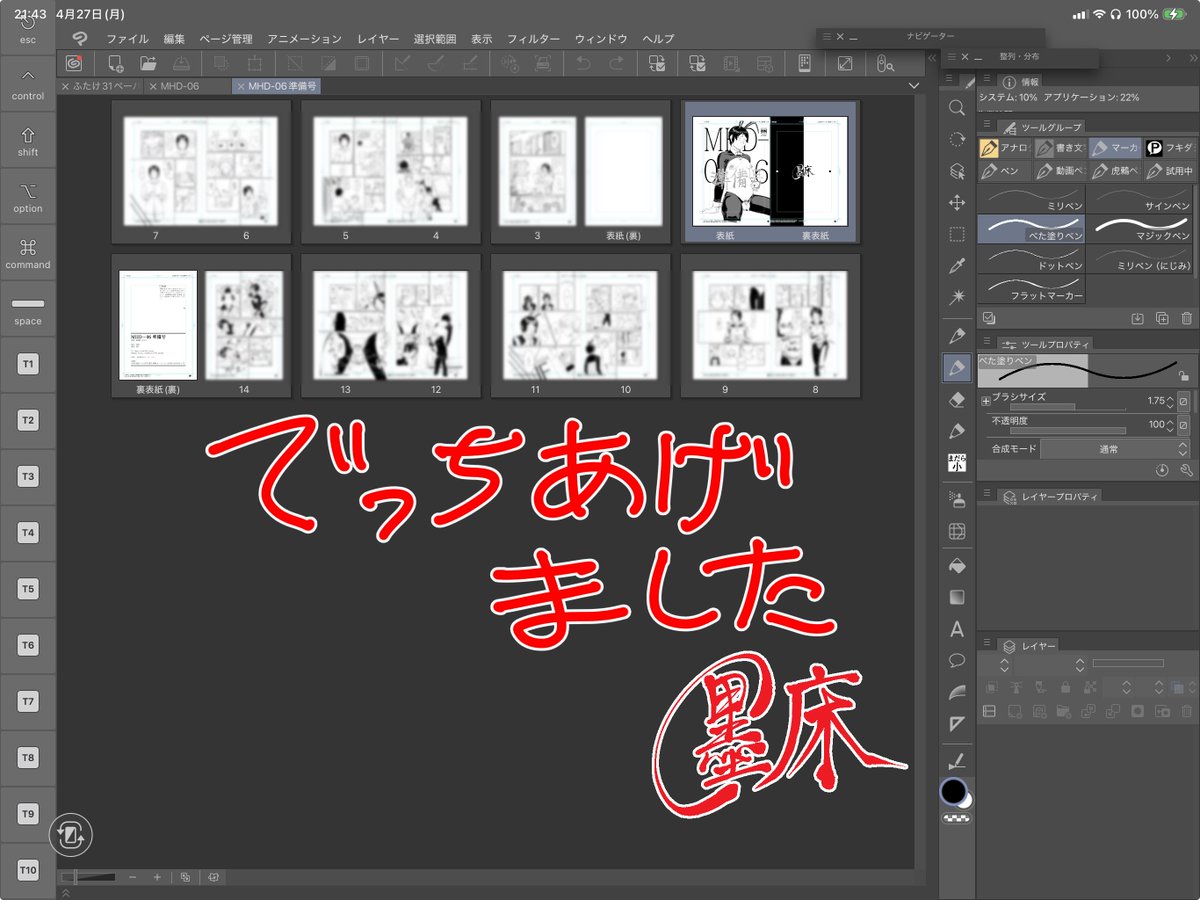1200x900 pixels.
Task: Select the Move layer tool
Action: 957,203
